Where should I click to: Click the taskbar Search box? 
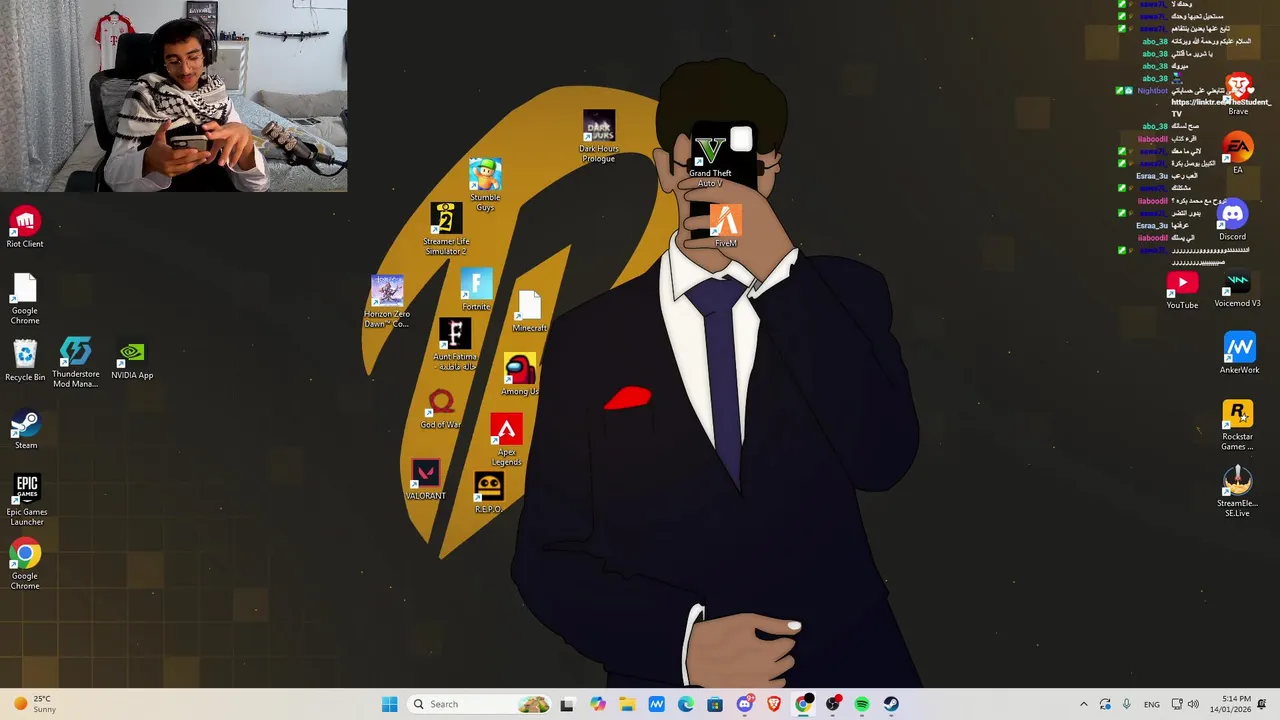[481, 704]
